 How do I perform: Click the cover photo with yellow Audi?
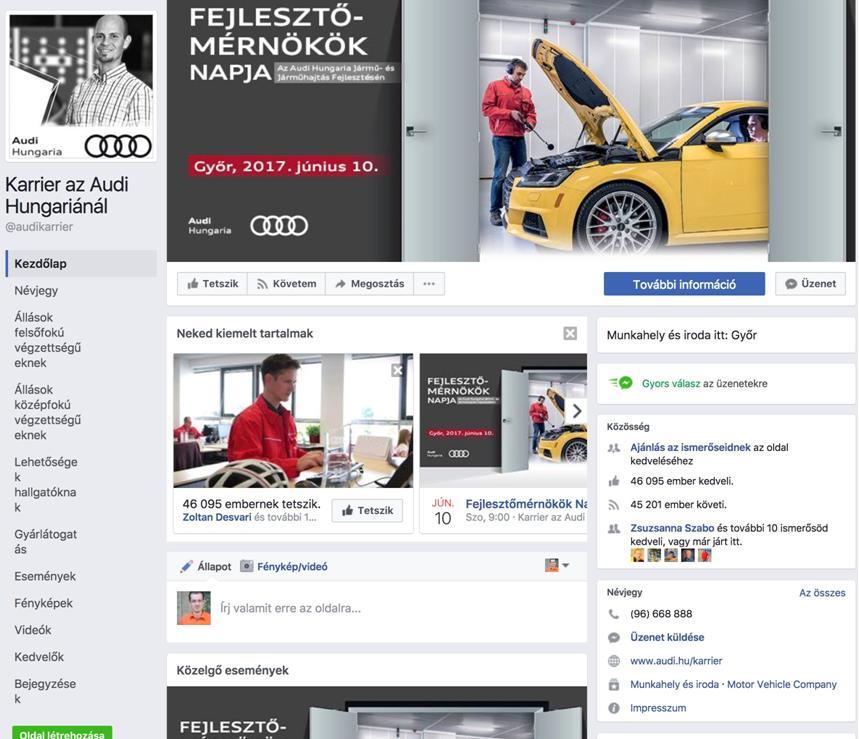pos(511,130)
